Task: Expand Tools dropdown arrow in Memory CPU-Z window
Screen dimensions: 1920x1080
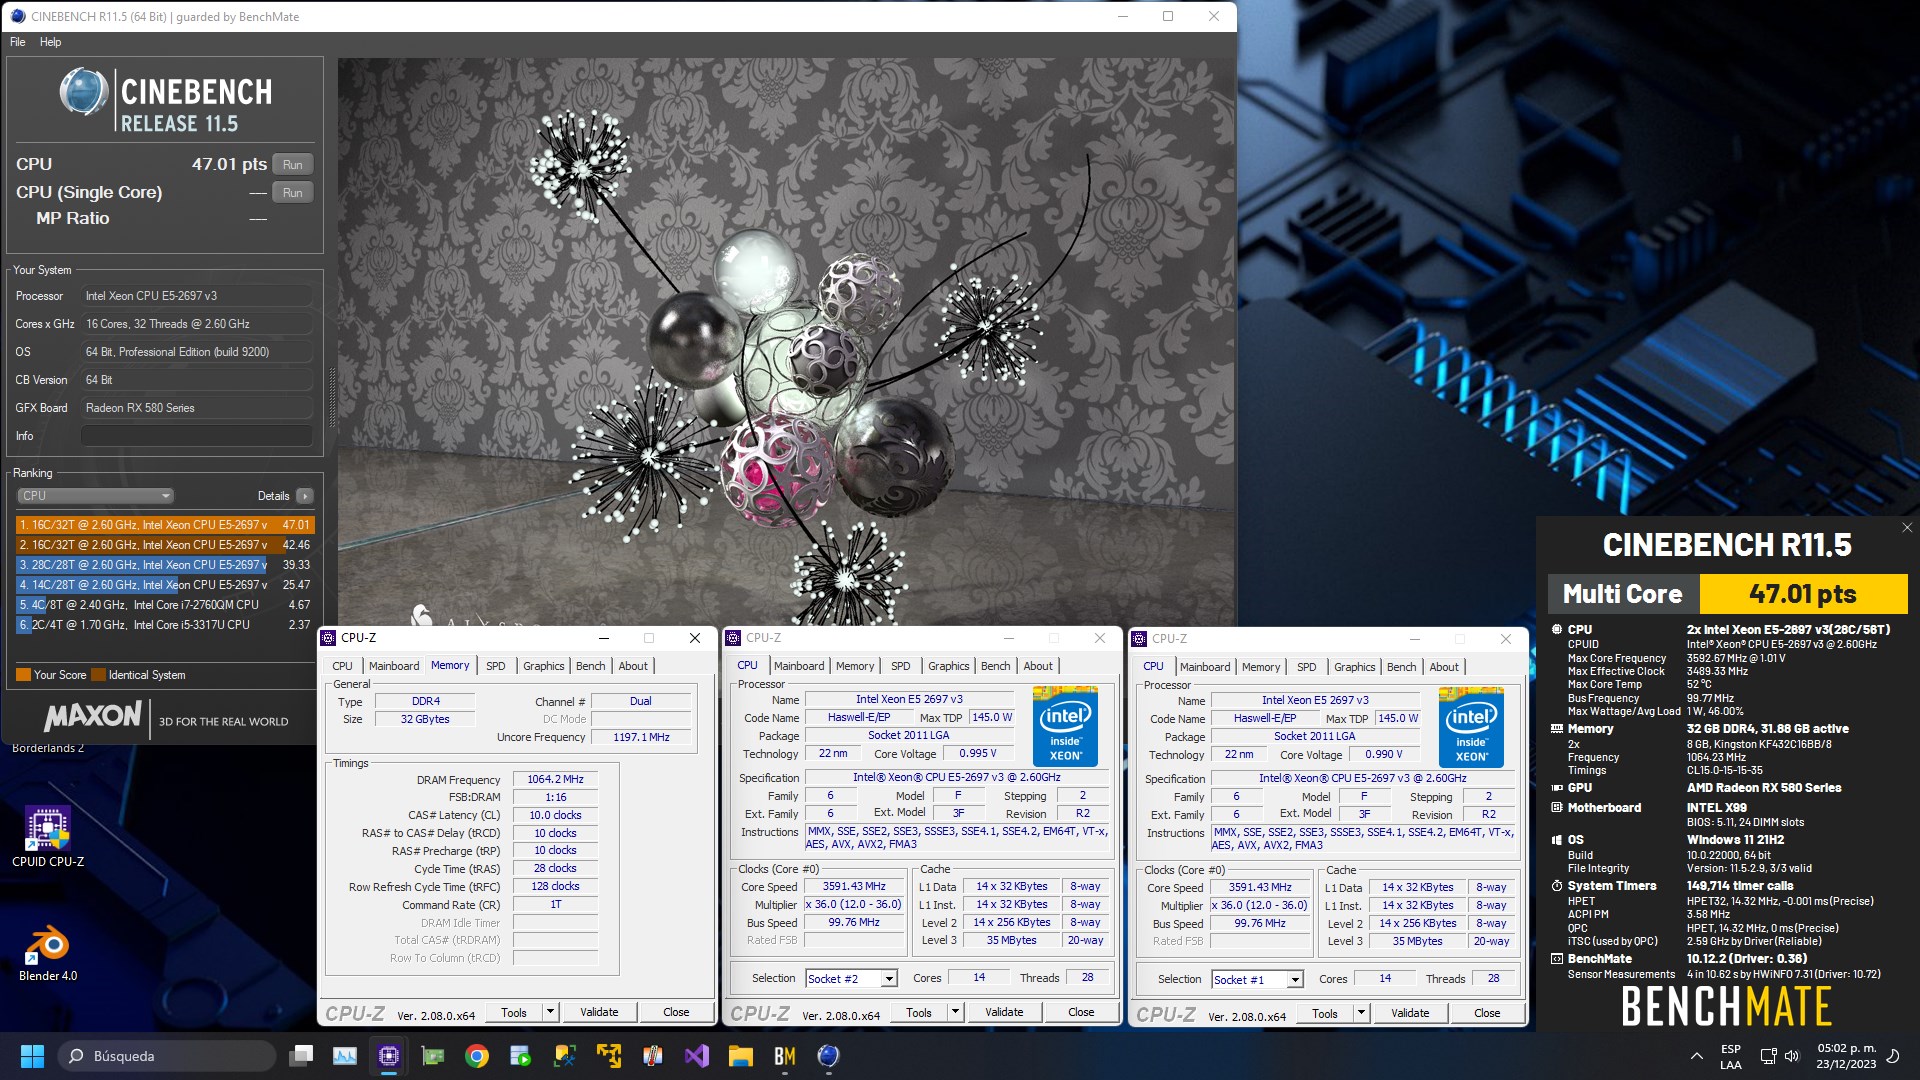Action: coord(550,1012)
